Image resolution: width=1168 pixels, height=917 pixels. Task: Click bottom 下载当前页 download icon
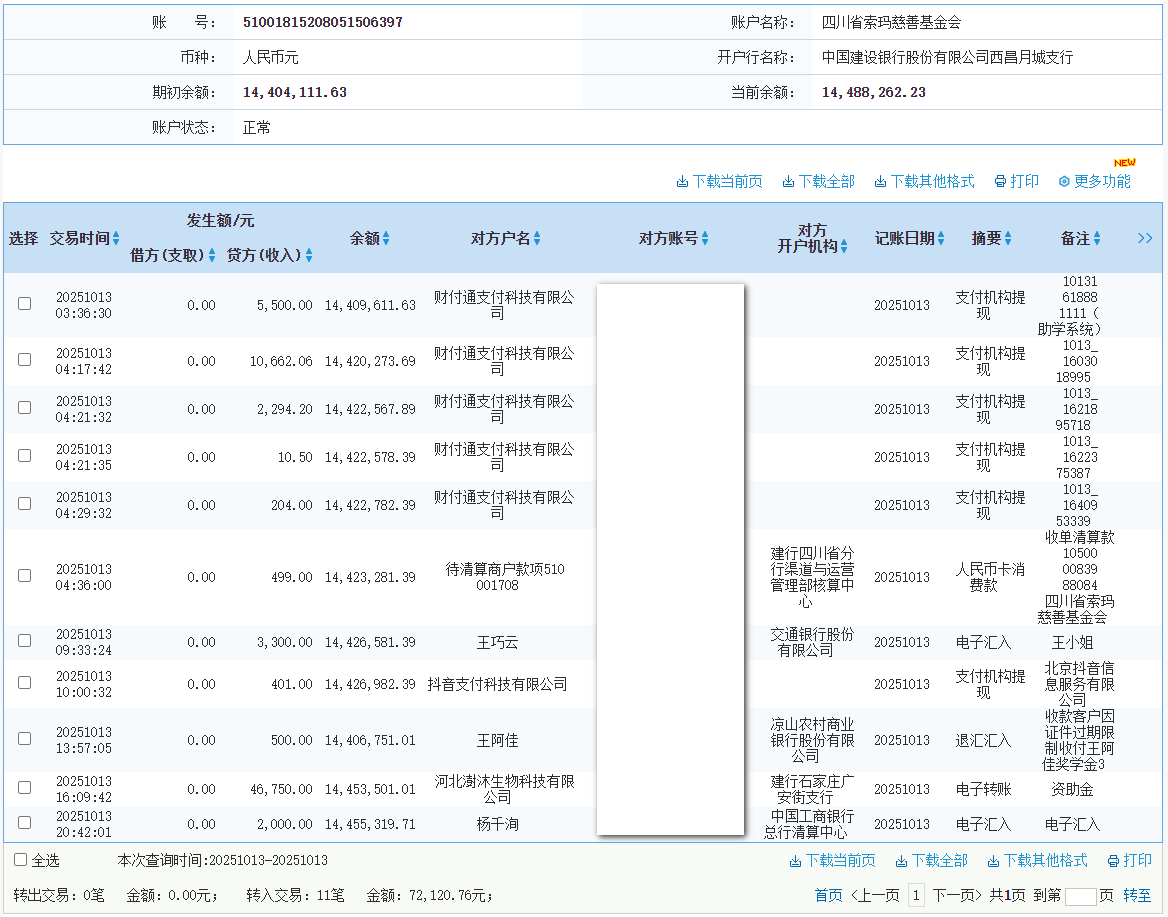click(x=795, y=861)
